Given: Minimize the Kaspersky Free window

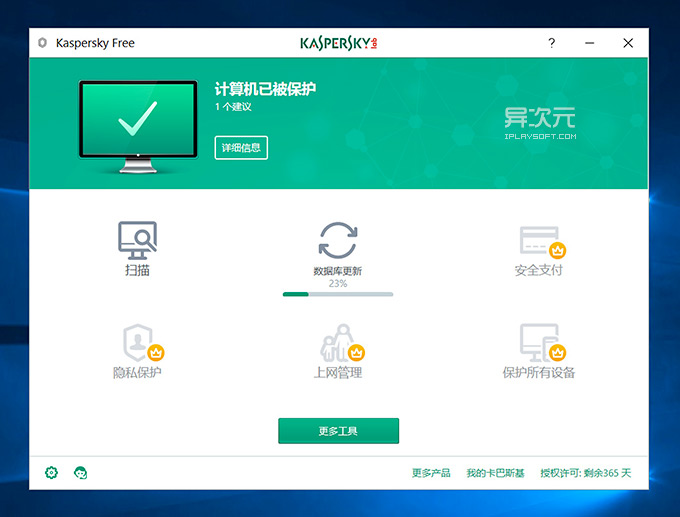Looking at the screenshot, I should click(x=589, y=43).
